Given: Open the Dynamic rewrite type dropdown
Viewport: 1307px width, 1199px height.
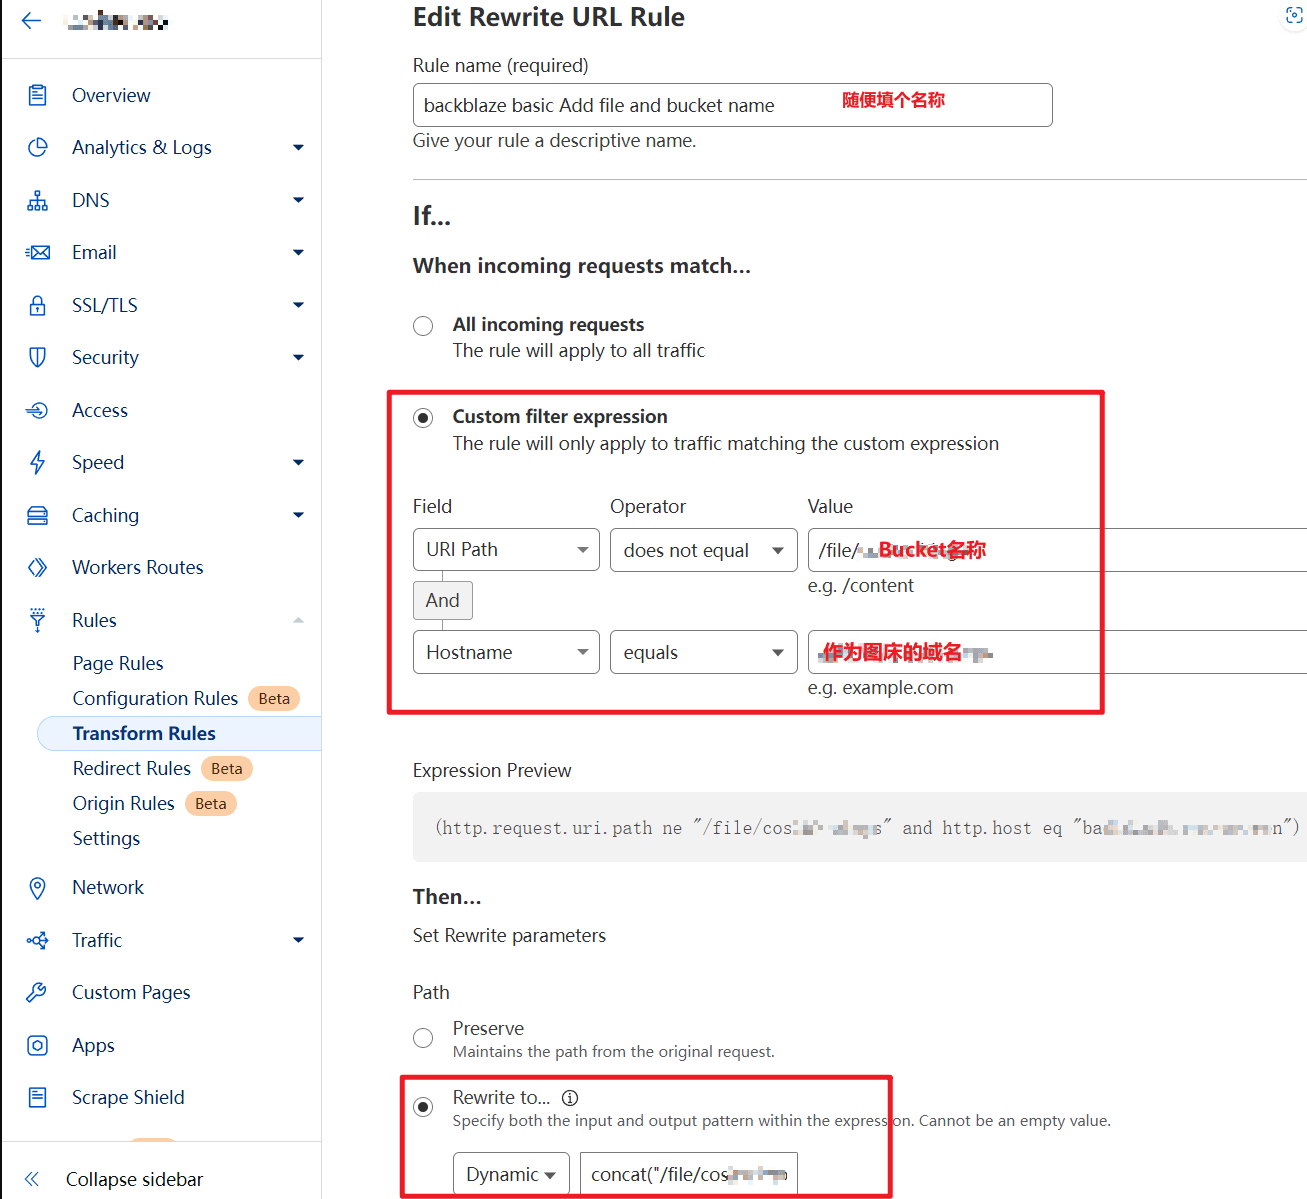Looking at the screenshot, I should (511, 1174).
